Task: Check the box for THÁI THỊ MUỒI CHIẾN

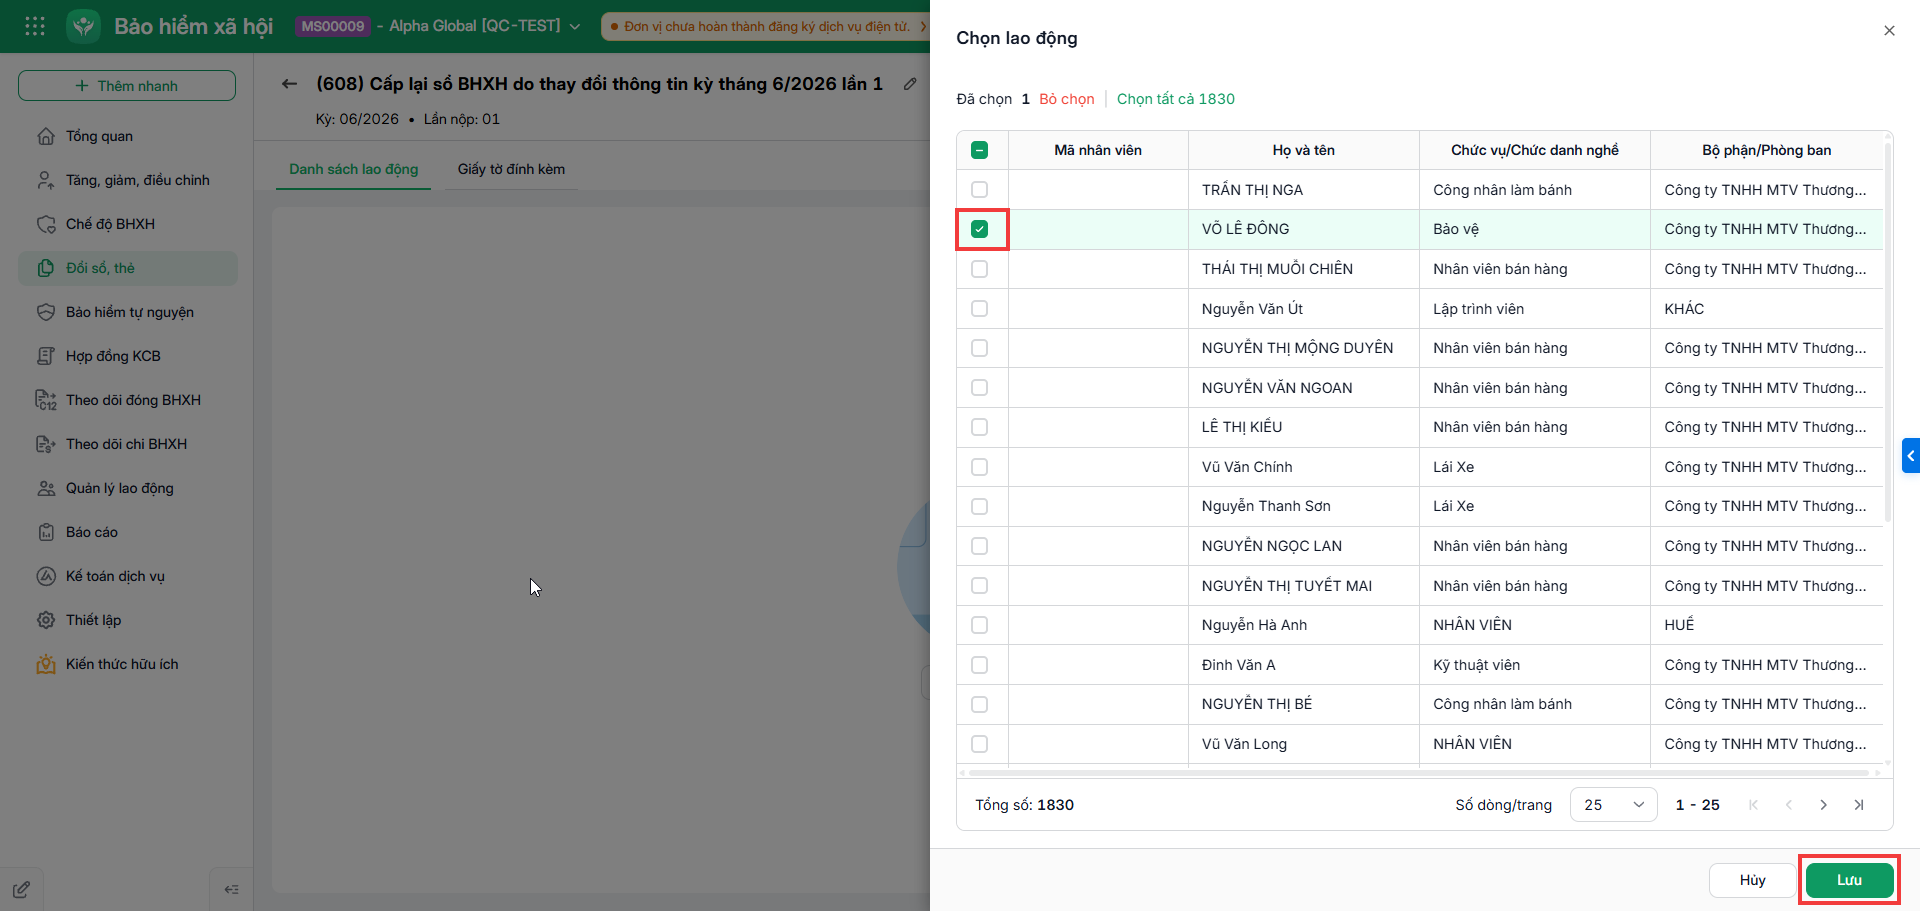Action: click(x=979, y=269)
